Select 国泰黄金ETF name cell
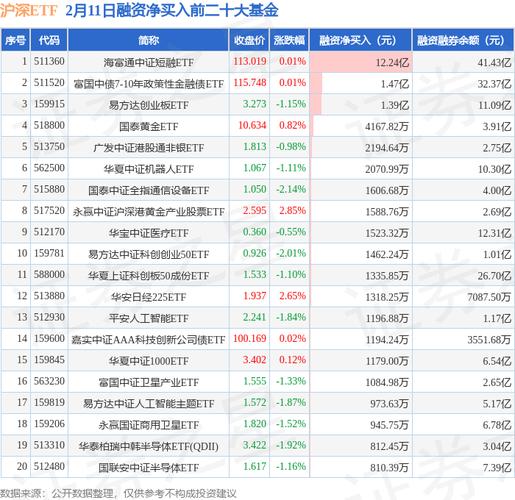This screenshot has height=500, width=515. click(148, 126)
